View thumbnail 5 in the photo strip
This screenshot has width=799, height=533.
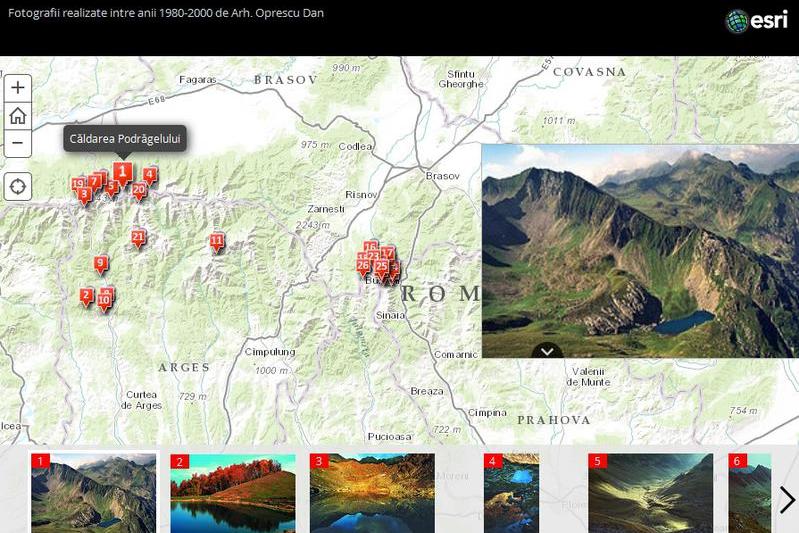point(650,493)
